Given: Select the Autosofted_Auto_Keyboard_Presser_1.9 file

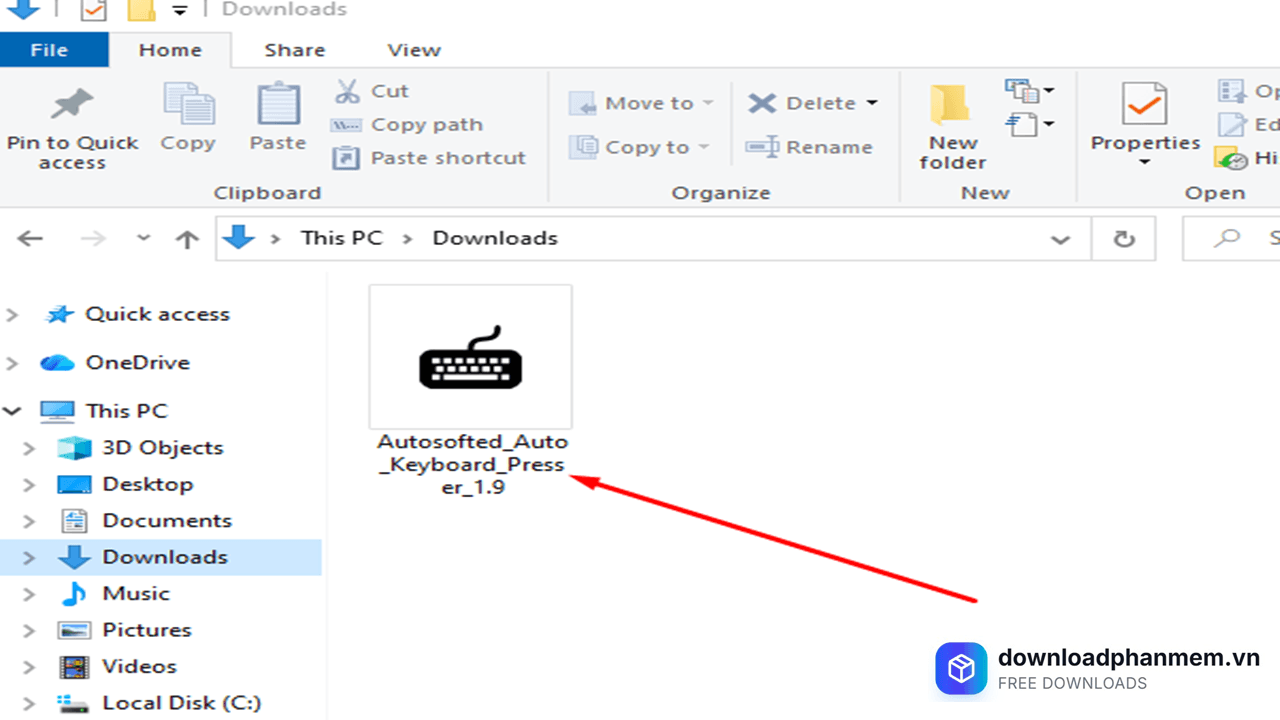Looking at the screenshot, I should 471,392.
